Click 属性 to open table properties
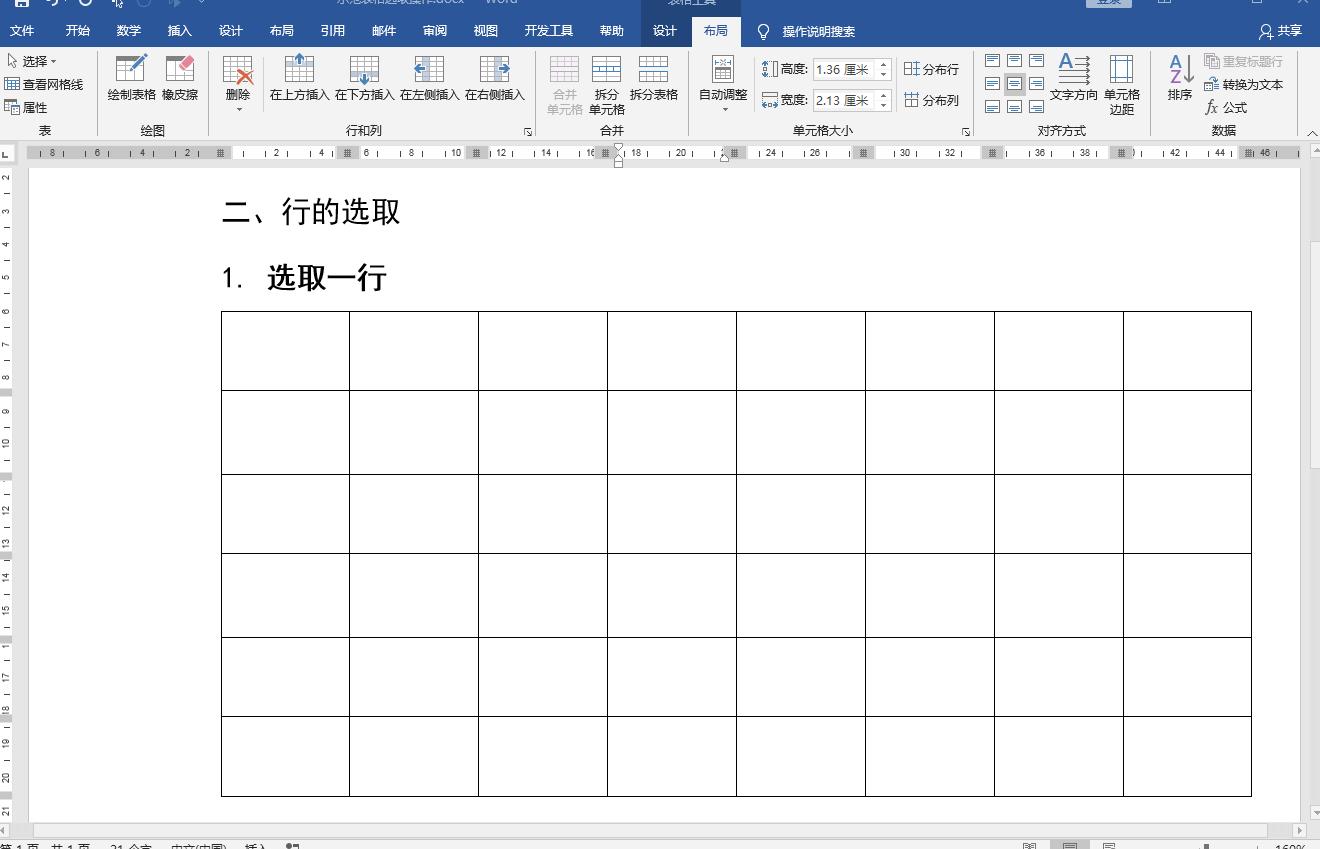Image resolution: width=1320 pixels, height=849 pixels. point(31,107)
